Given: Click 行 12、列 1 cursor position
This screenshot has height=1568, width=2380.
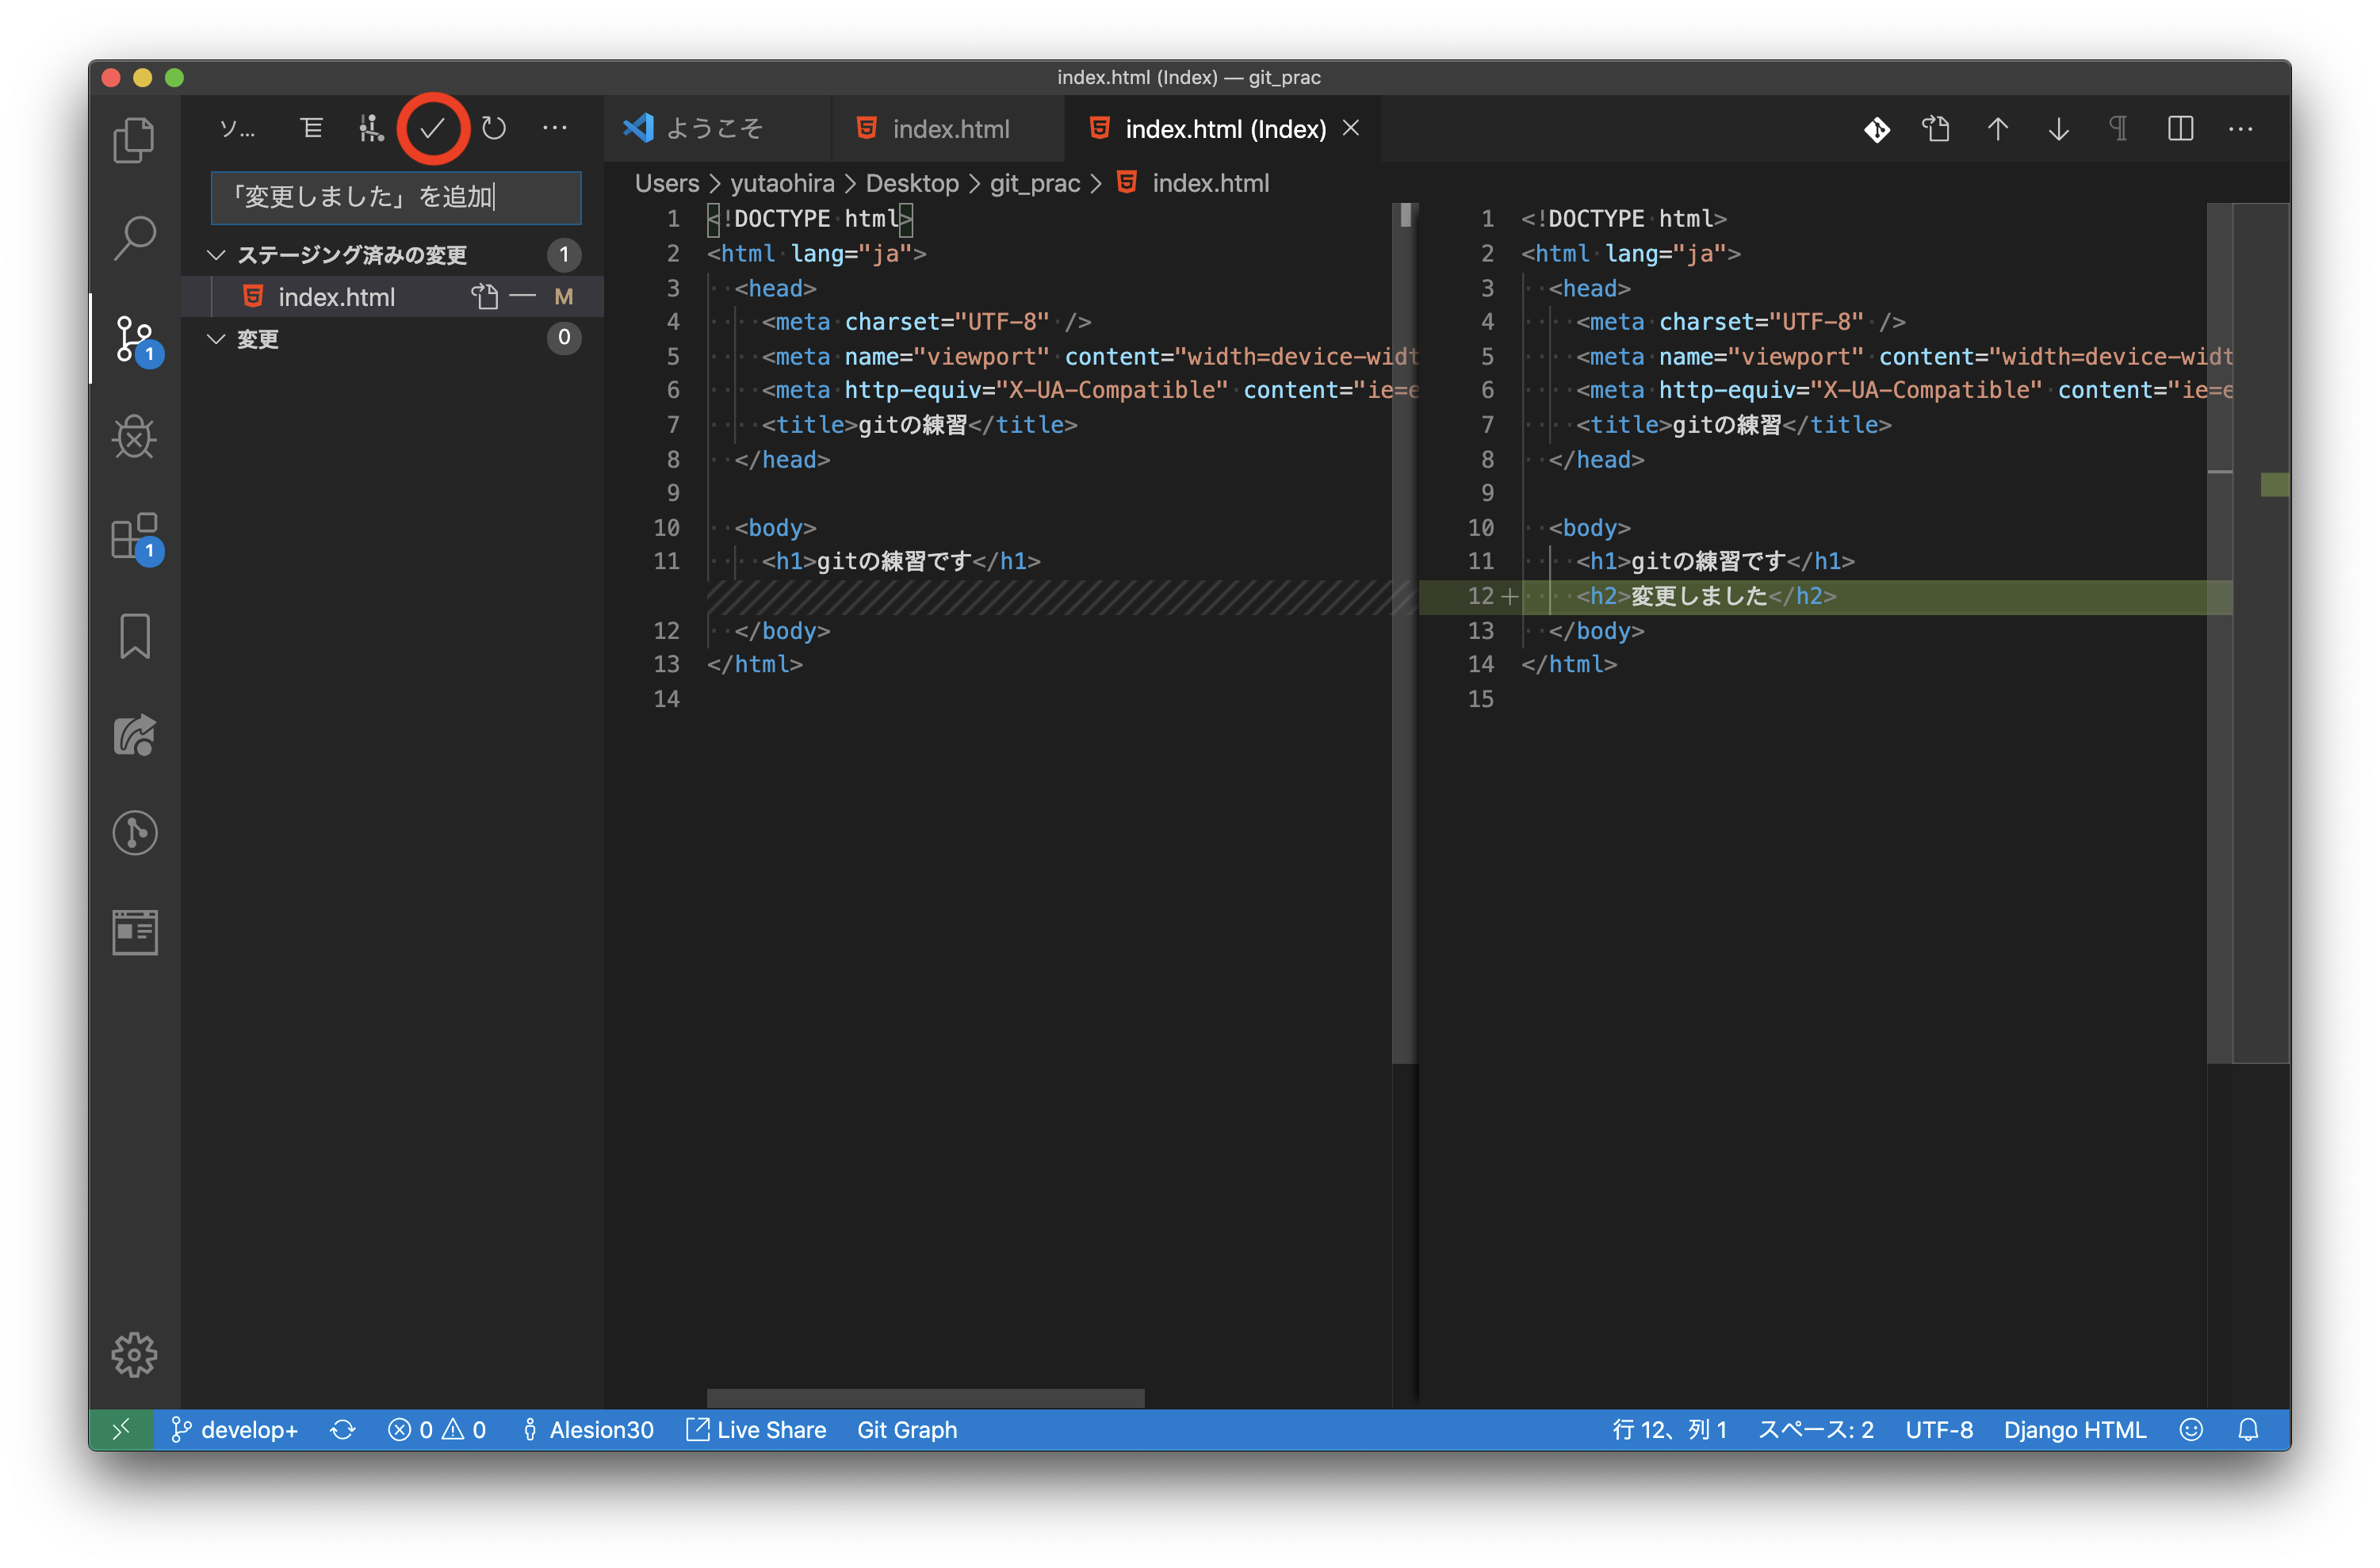Looking at the screenshot, I should click(x=1669, y=1430).
